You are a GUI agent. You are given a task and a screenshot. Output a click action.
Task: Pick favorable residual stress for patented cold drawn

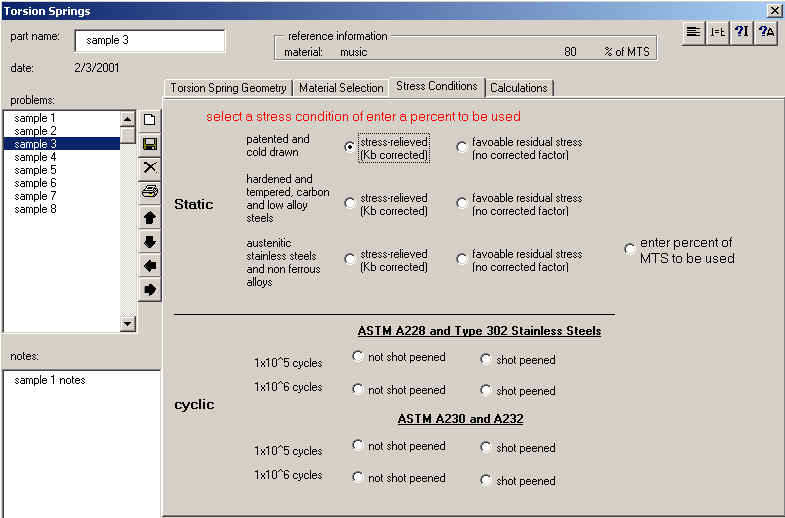(x=462, y=147)
